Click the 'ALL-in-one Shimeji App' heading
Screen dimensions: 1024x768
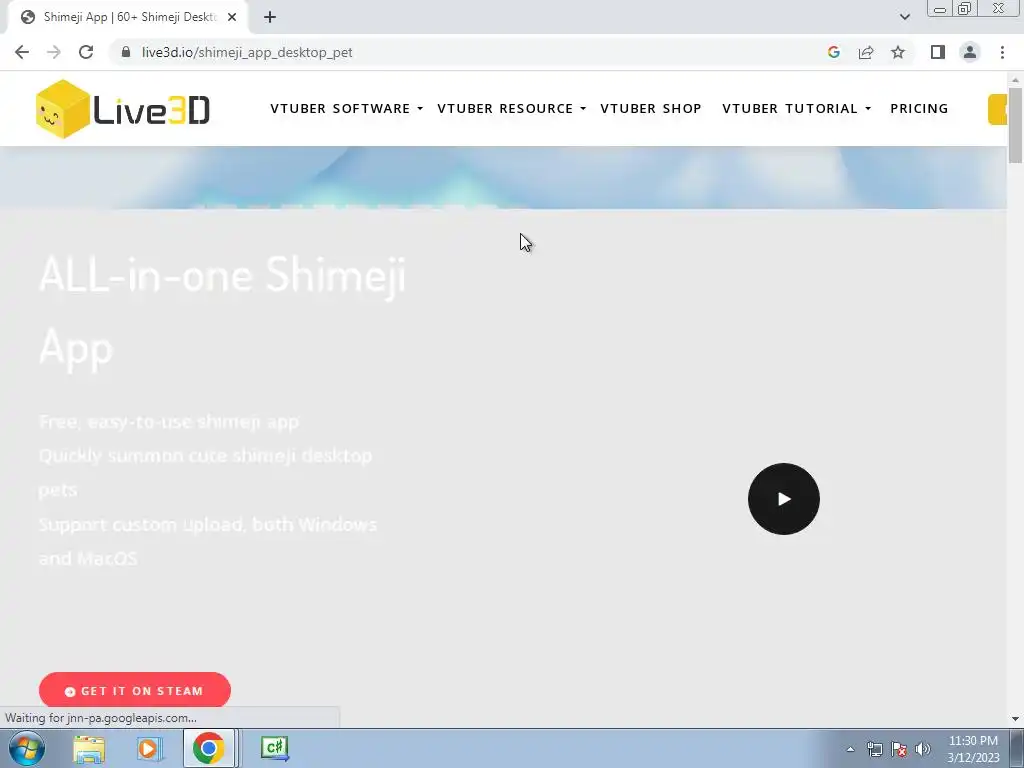(223, 312)
